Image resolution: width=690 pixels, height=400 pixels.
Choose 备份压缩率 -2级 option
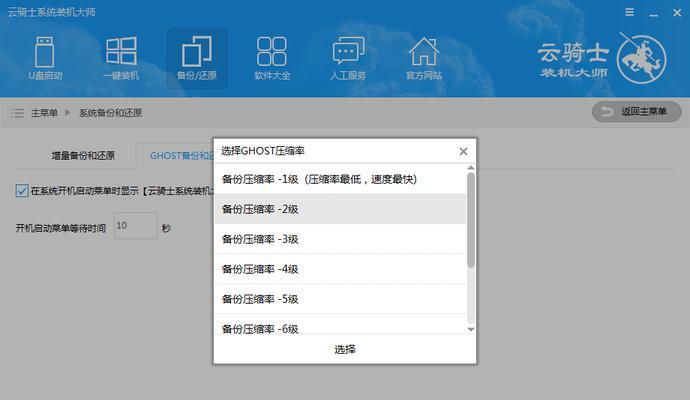click(x=340, y=209)
